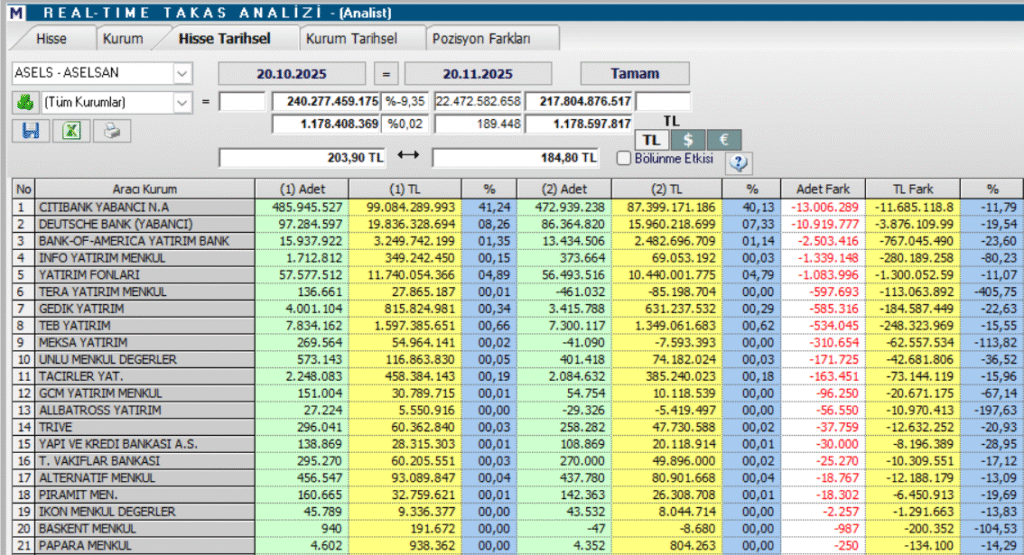The height and width of the screenshot is (555, 1024).
Task: Switch currency to euro (€)
Action: tap(724, 140)
